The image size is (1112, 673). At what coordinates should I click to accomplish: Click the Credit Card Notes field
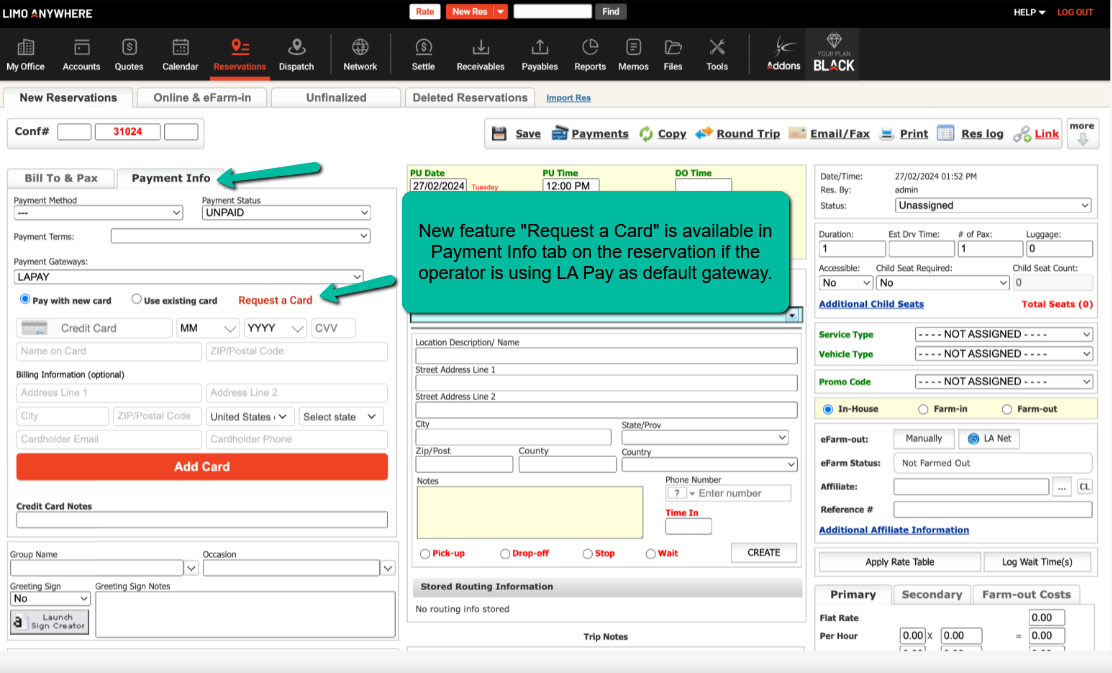pos(202,520)
